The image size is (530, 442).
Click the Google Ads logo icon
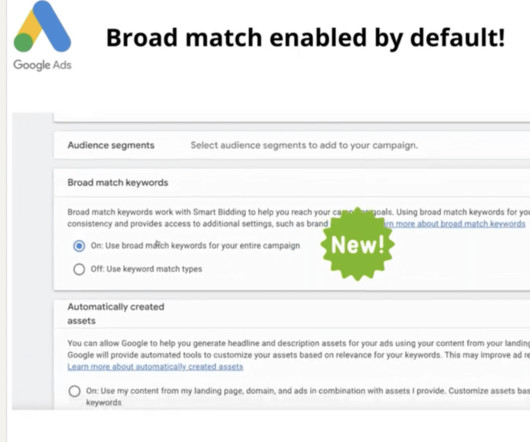[42, 26]
